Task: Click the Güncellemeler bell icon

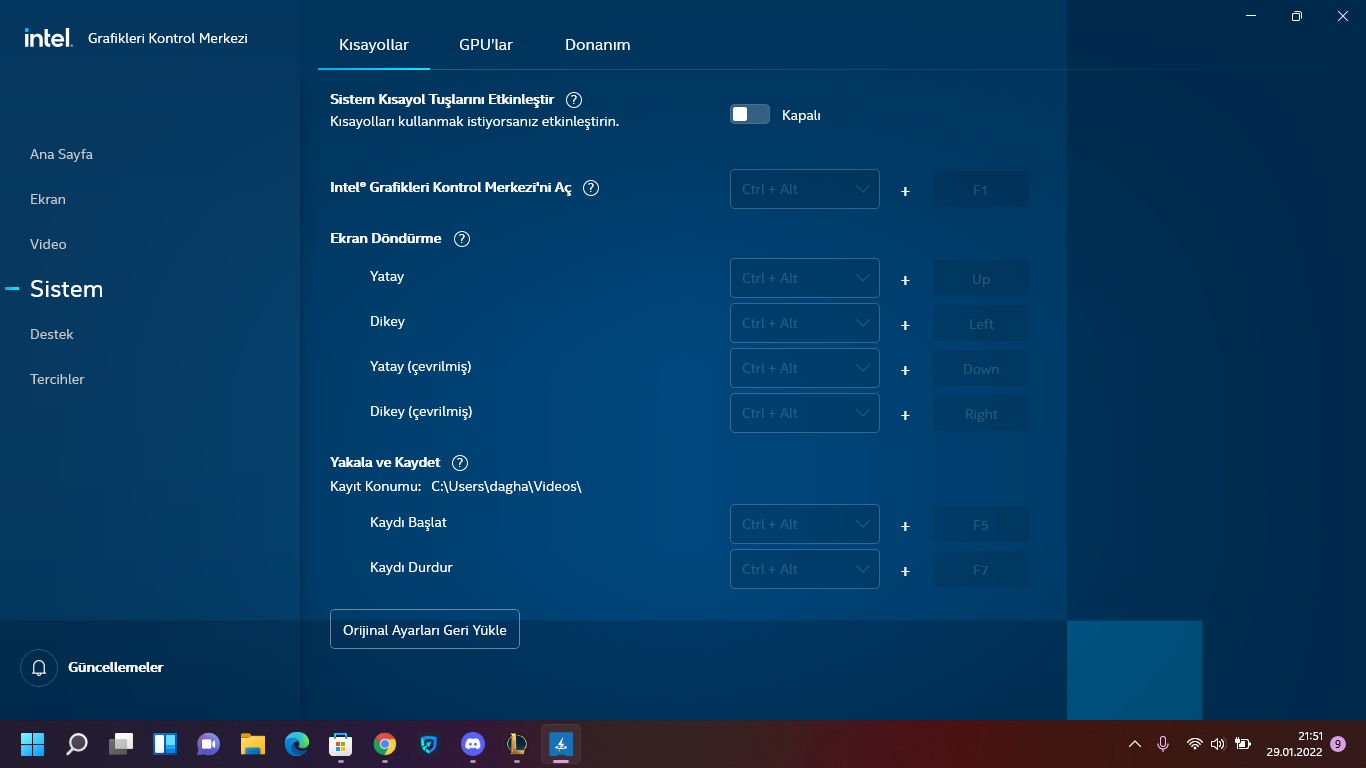Action: pyautogui.click(x=39, y=668)
